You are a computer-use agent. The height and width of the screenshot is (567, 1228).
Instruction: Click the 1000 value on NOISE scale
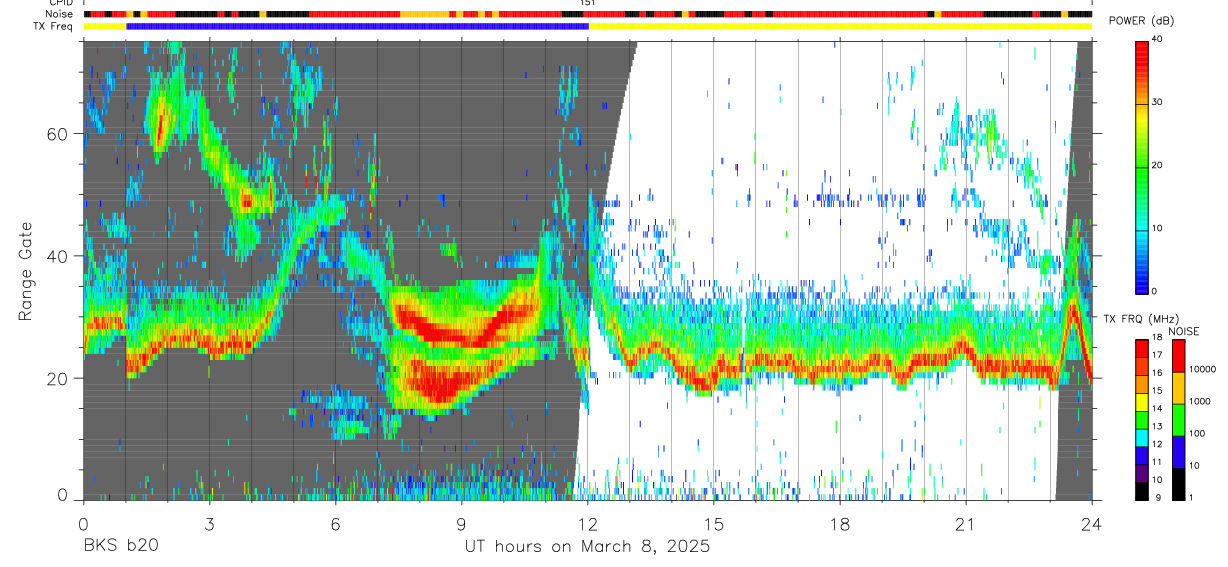coord(1200,402)
